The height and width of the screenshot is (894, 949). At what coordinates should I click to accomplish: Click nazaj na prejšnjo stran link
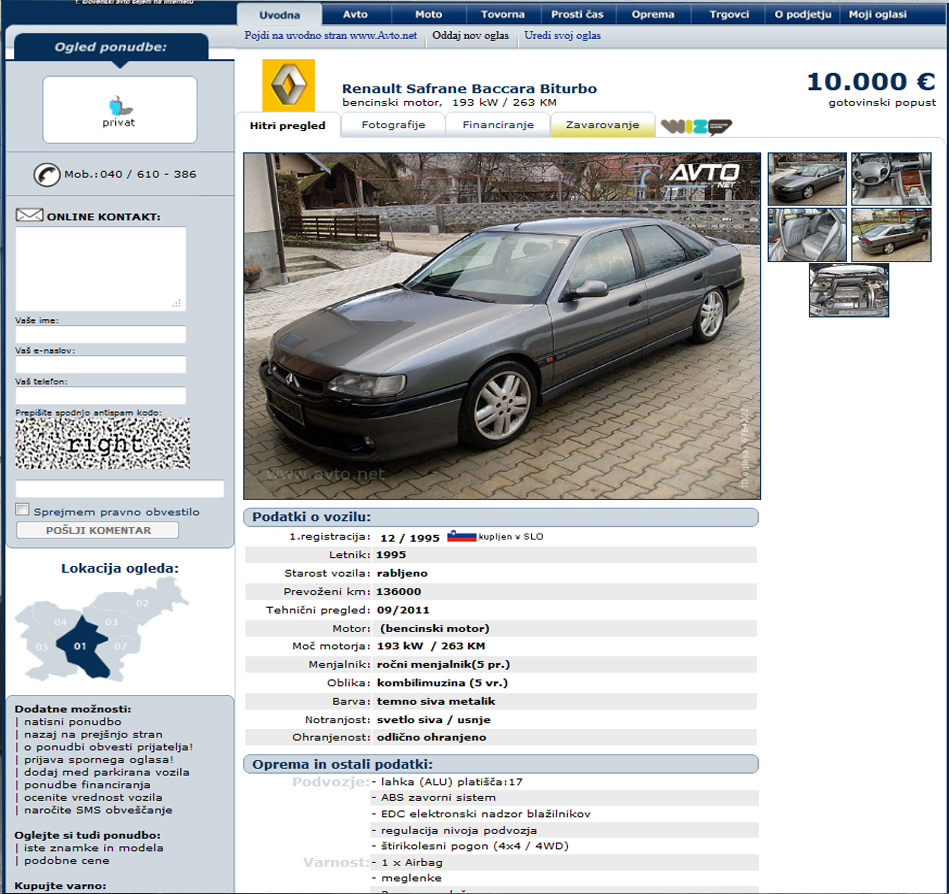(93, 734)
